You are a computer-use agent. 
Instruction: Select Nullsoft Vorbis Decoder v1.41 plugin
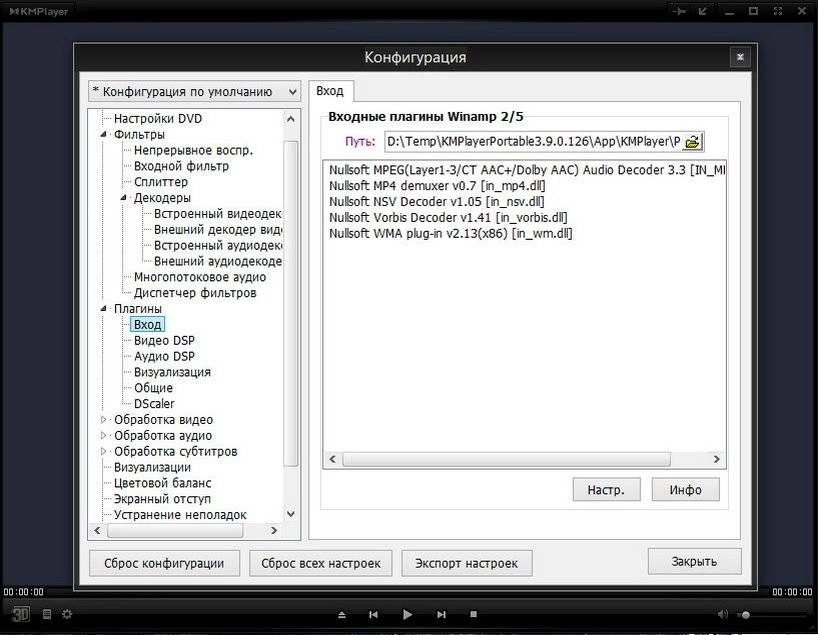coord(448,217)
